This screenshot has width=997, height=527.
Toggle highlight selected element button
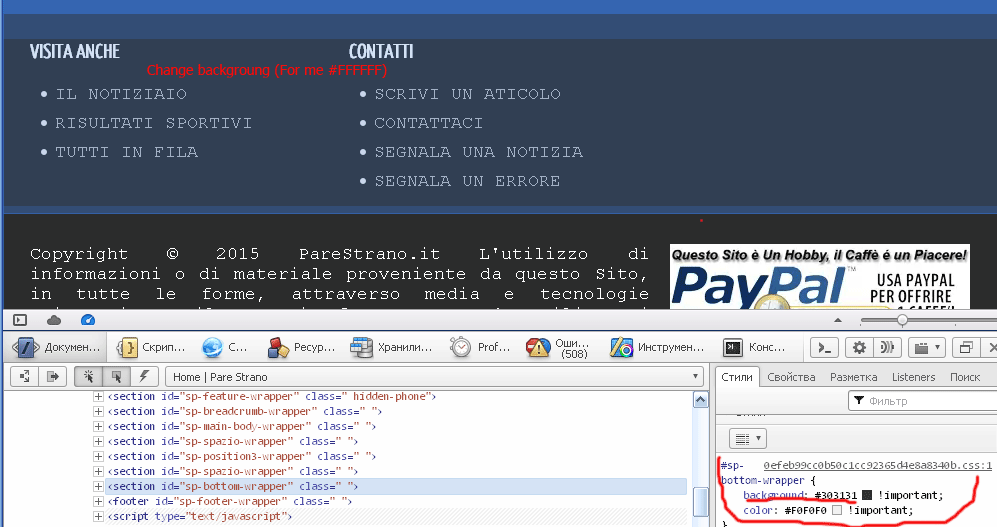[117, 377]
